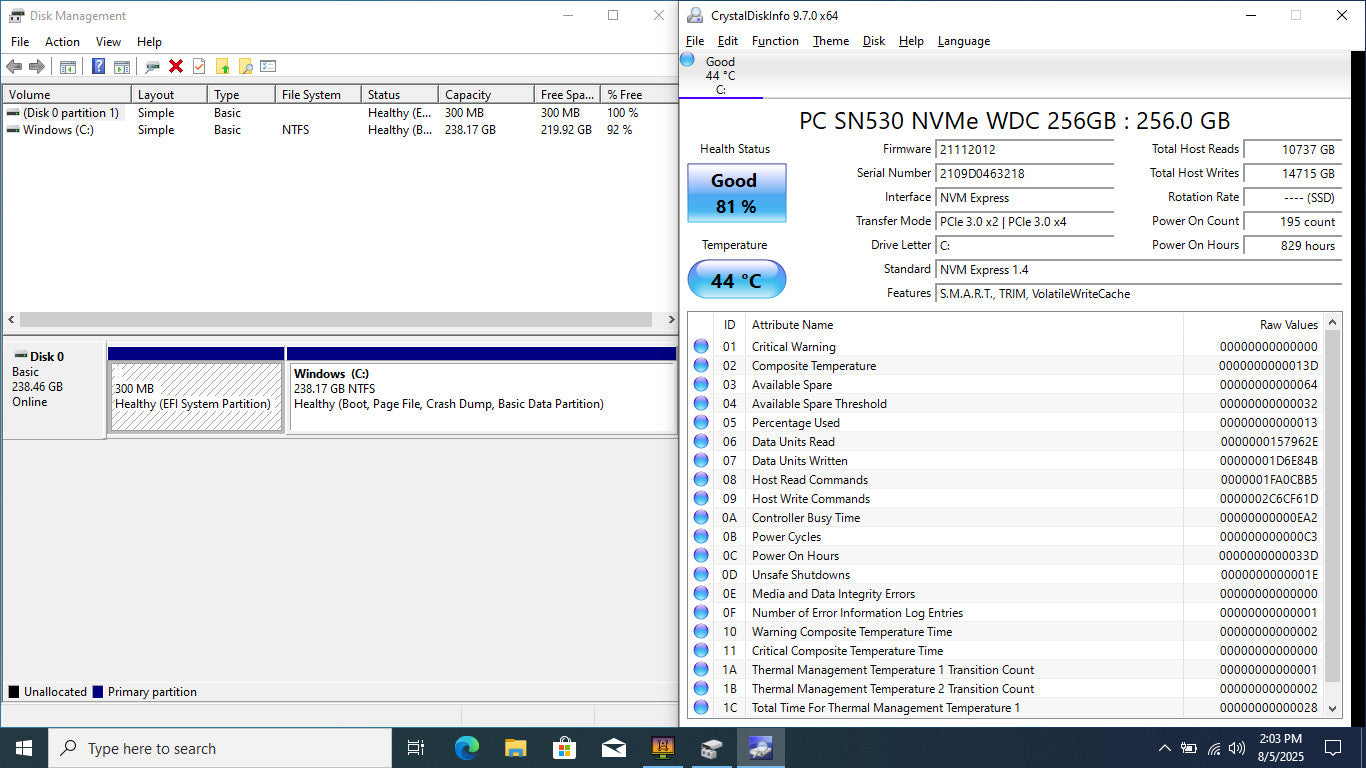Select the Composite Temperature attribute row
Viewport: 1366px width, 768px height.
click(1006, 366)
